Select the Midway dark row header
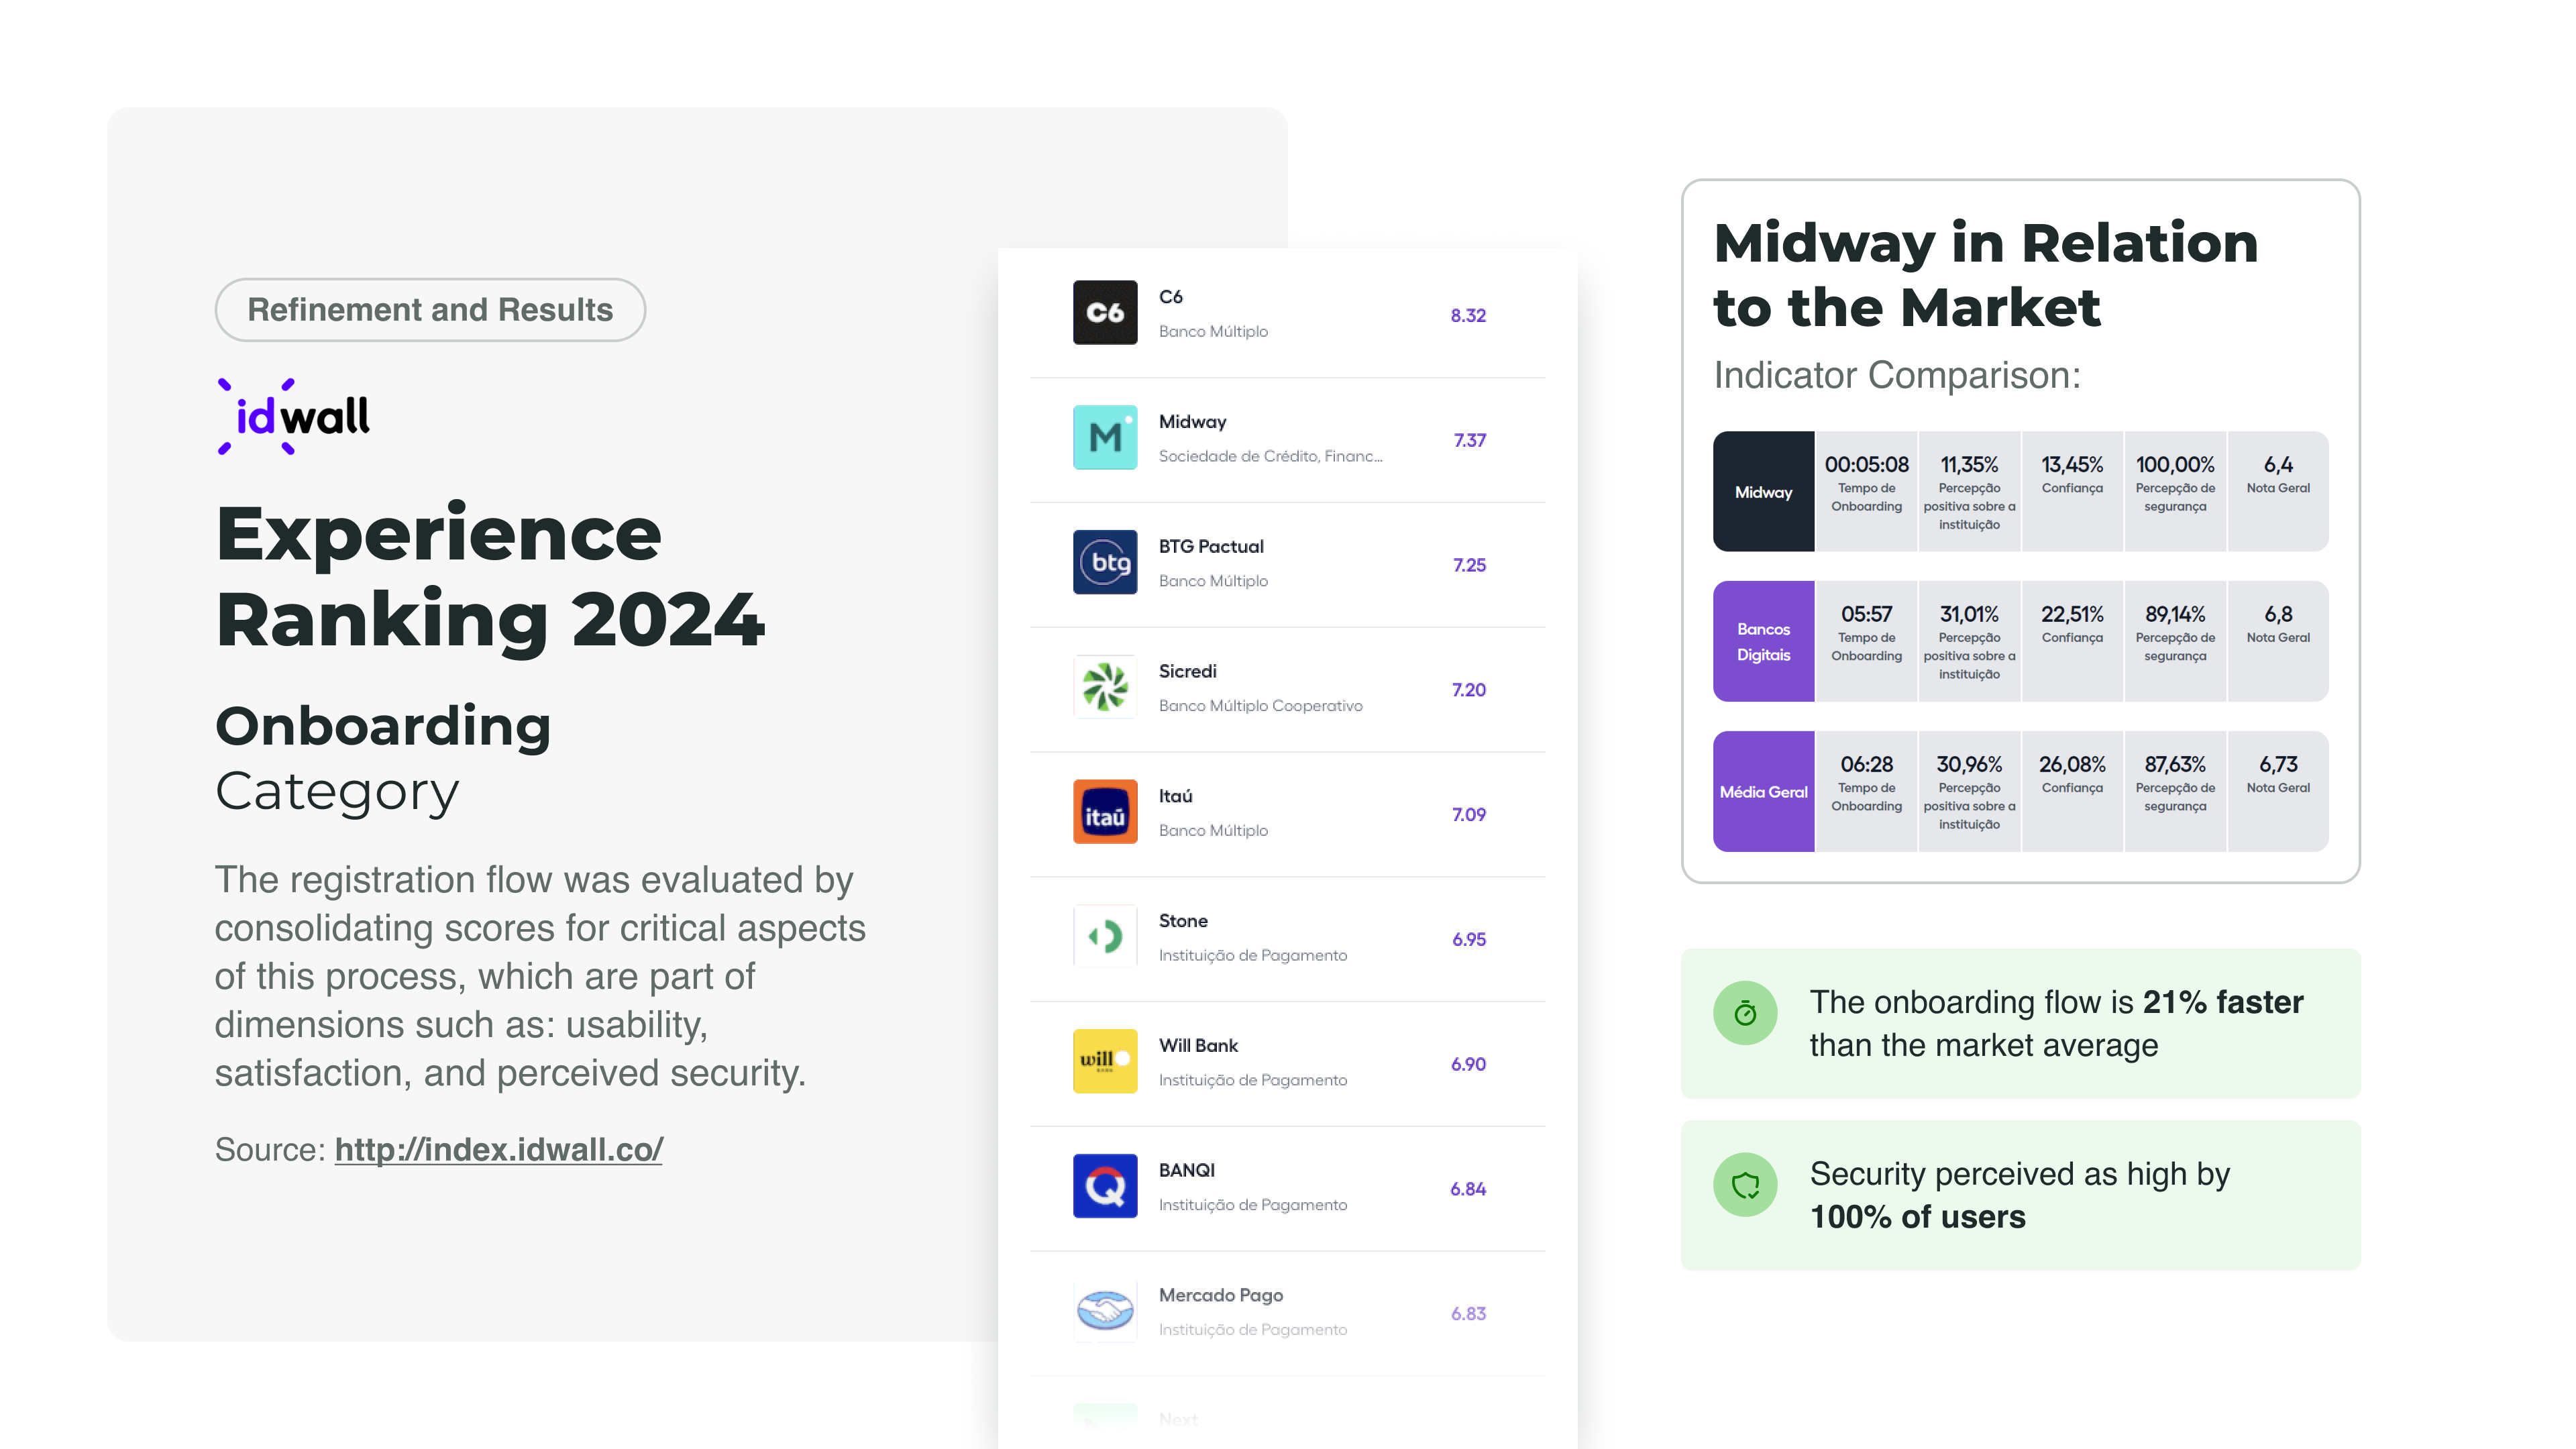This screenshot has height=1449, width=2576. point(1763,492)
